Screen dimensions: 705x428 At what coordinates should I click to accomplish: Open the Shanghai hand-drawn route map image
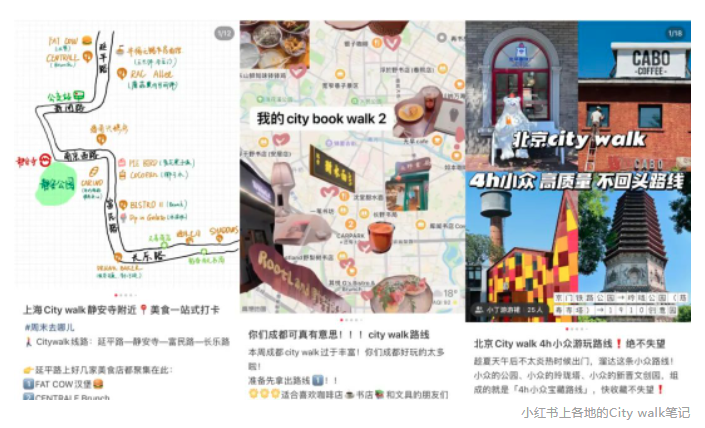coord(126,154)
